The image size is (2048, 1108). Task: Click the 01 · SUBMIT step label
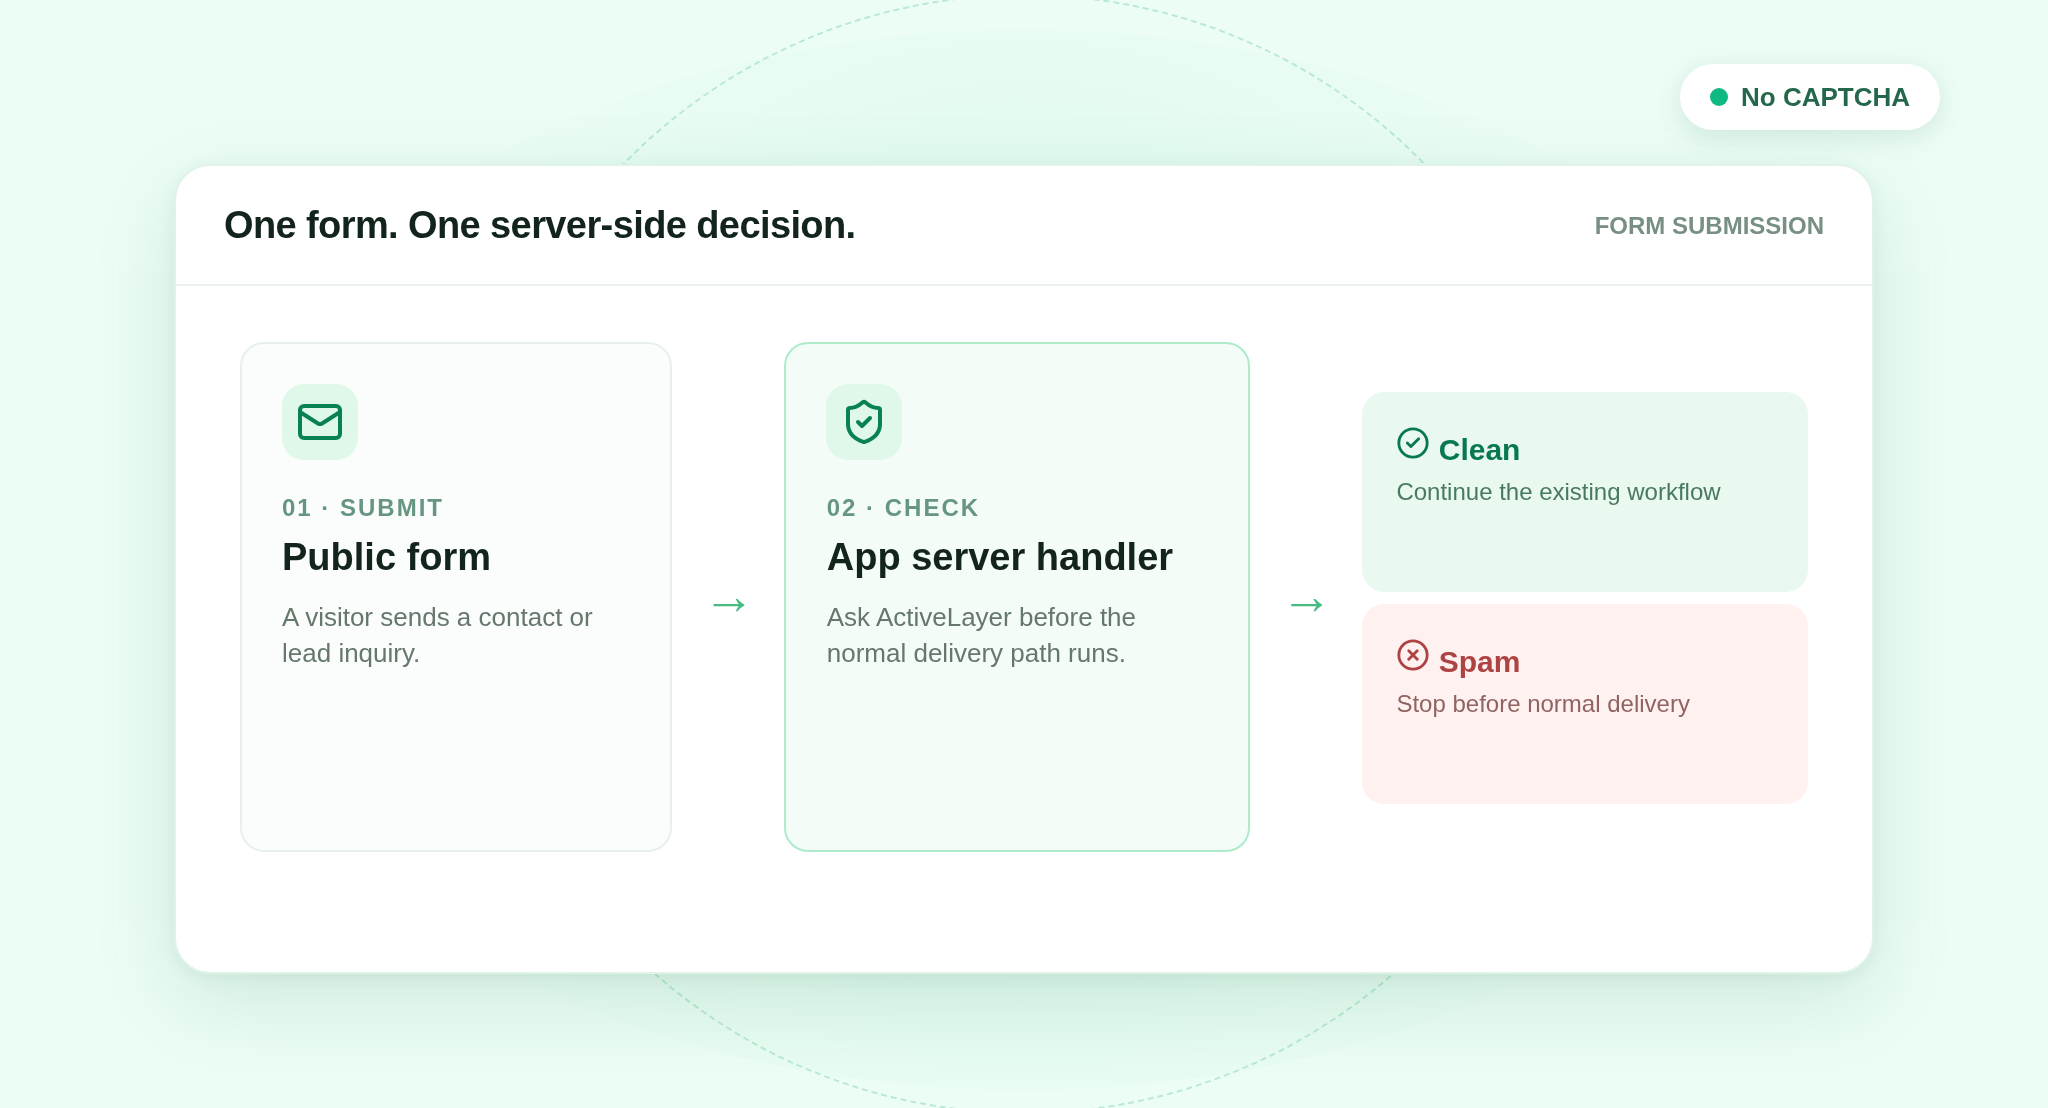tap(362, 508)
